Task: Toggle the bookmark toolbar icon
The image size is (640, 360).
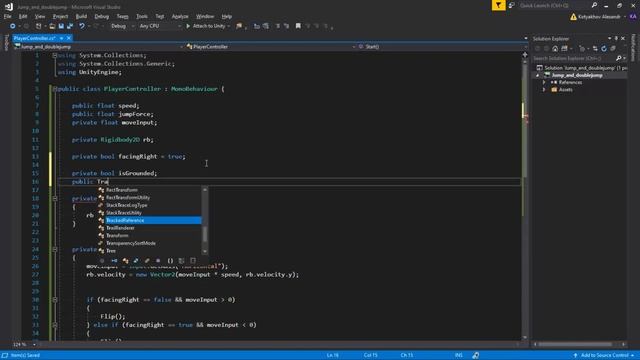Action: pyautogui.click(x=298, y=26)
